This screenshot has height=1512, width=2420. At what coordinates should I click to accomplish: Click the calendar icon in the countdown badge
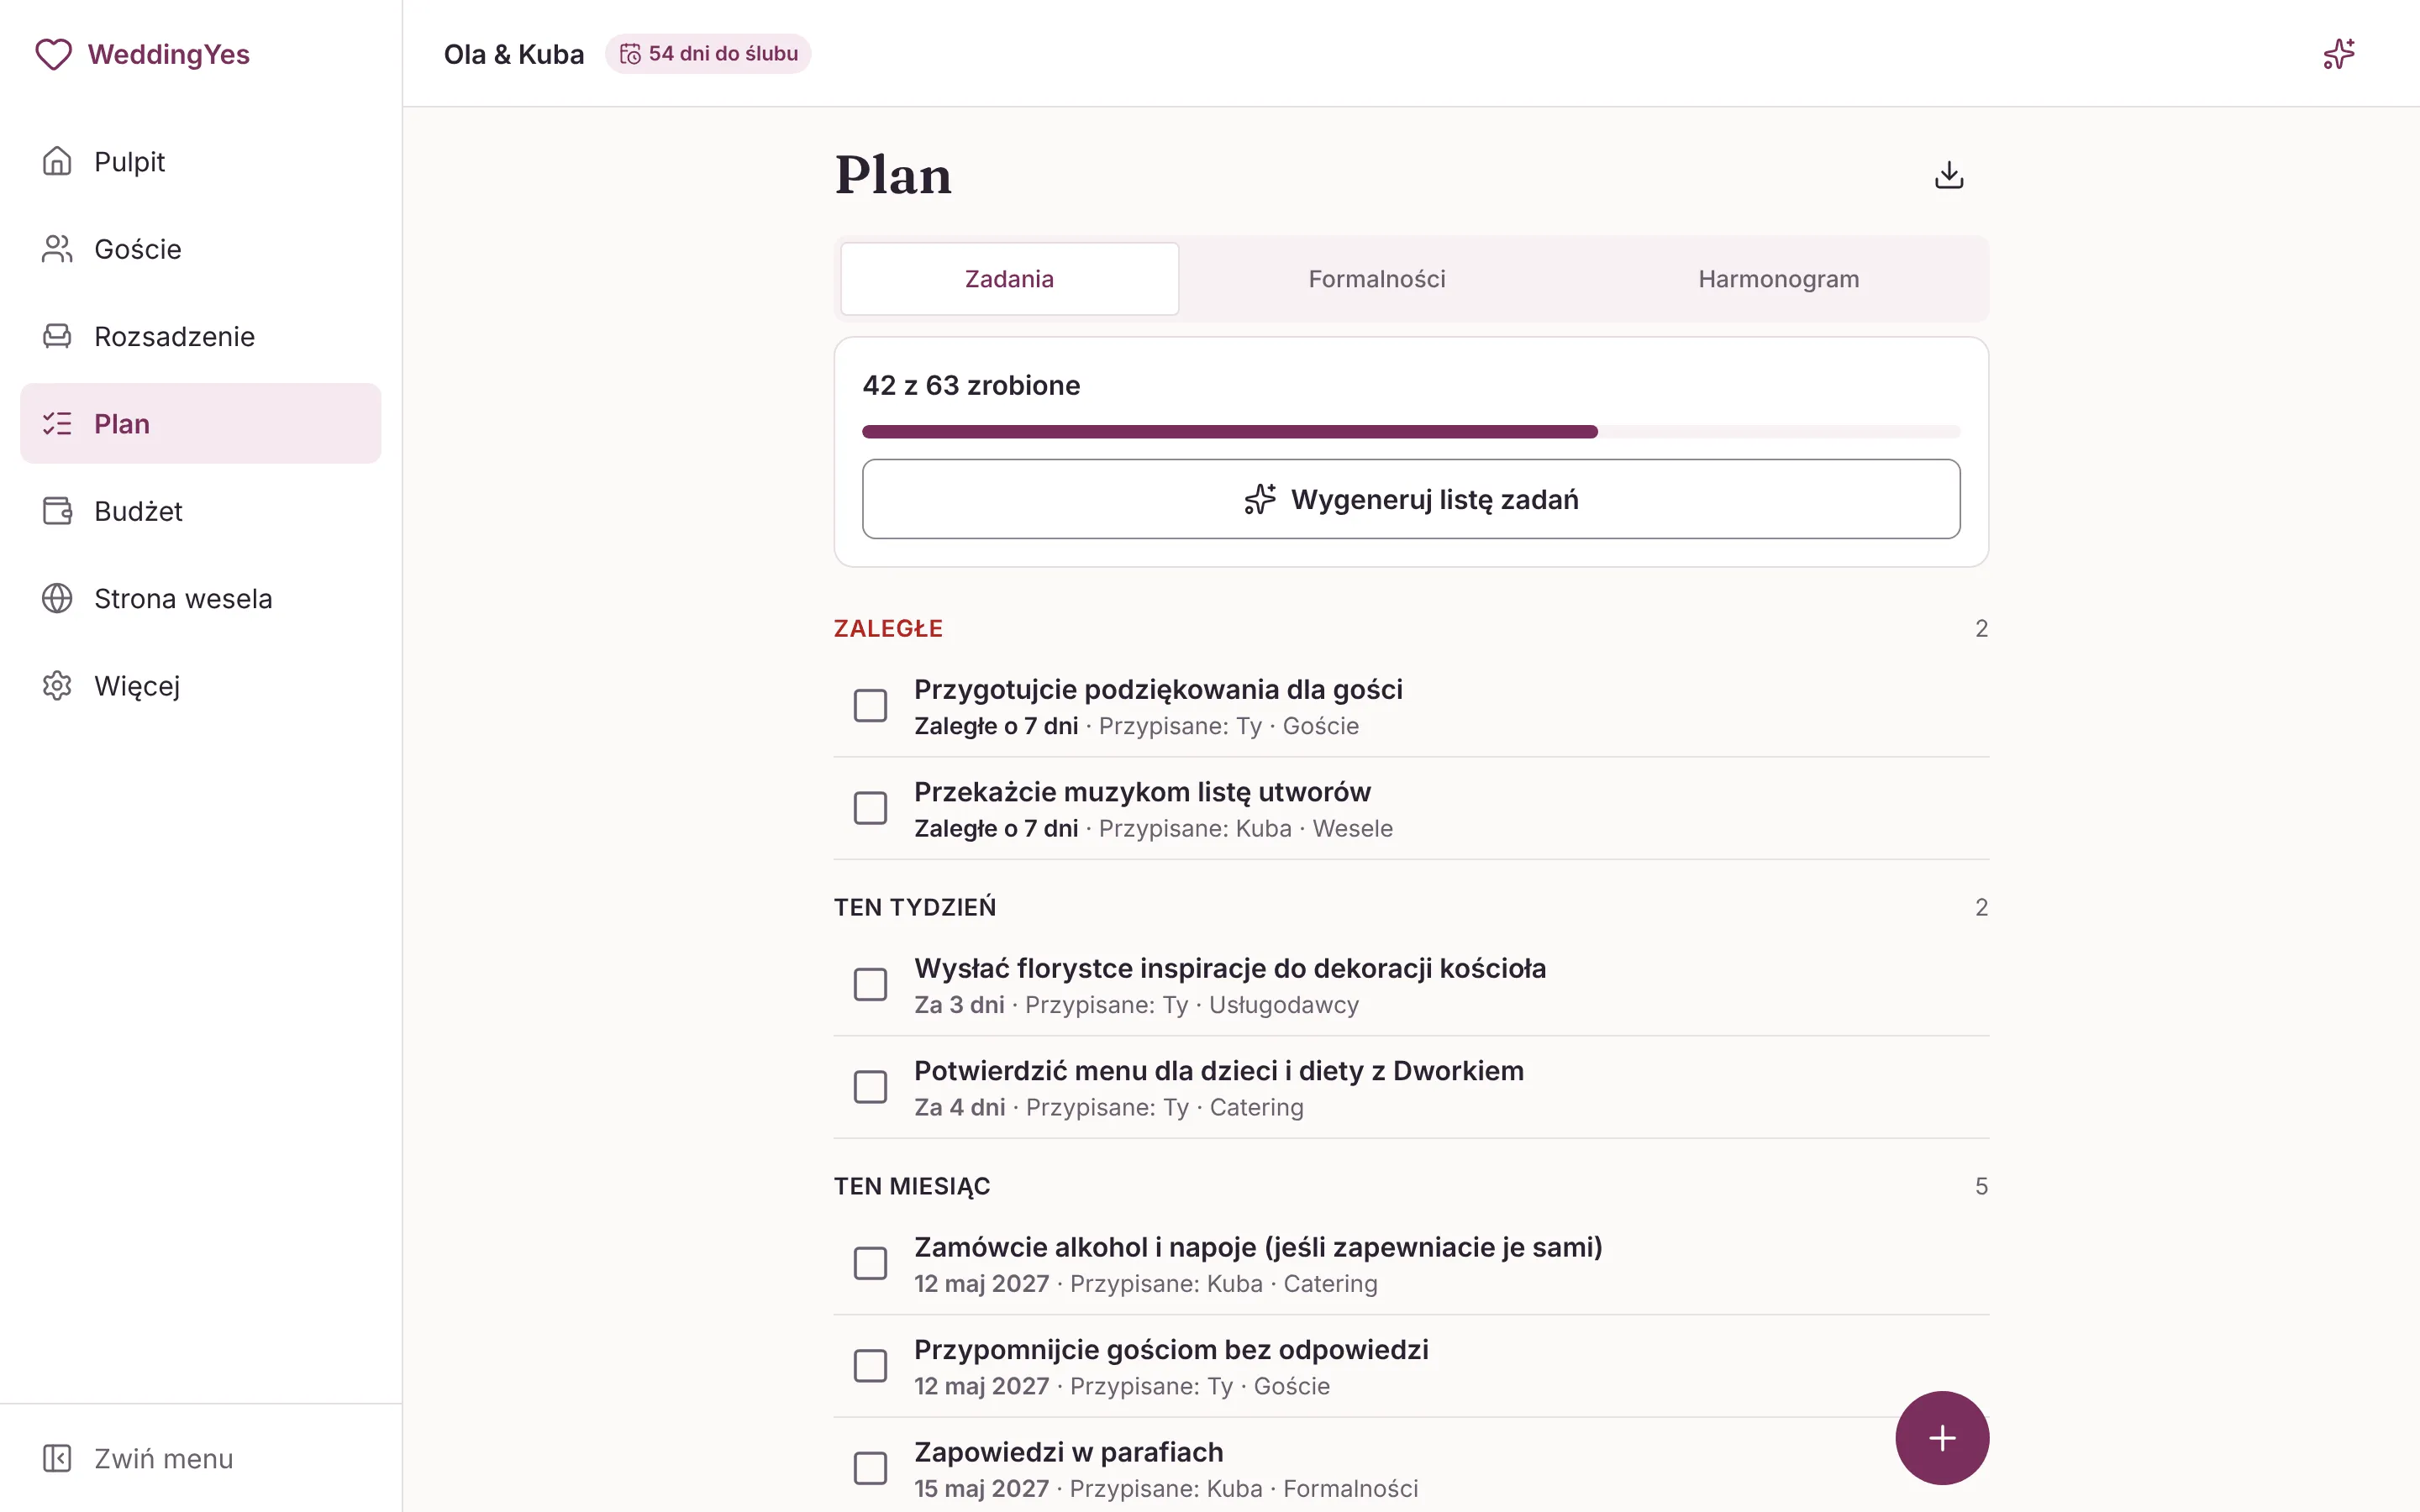tap(630, 54)
